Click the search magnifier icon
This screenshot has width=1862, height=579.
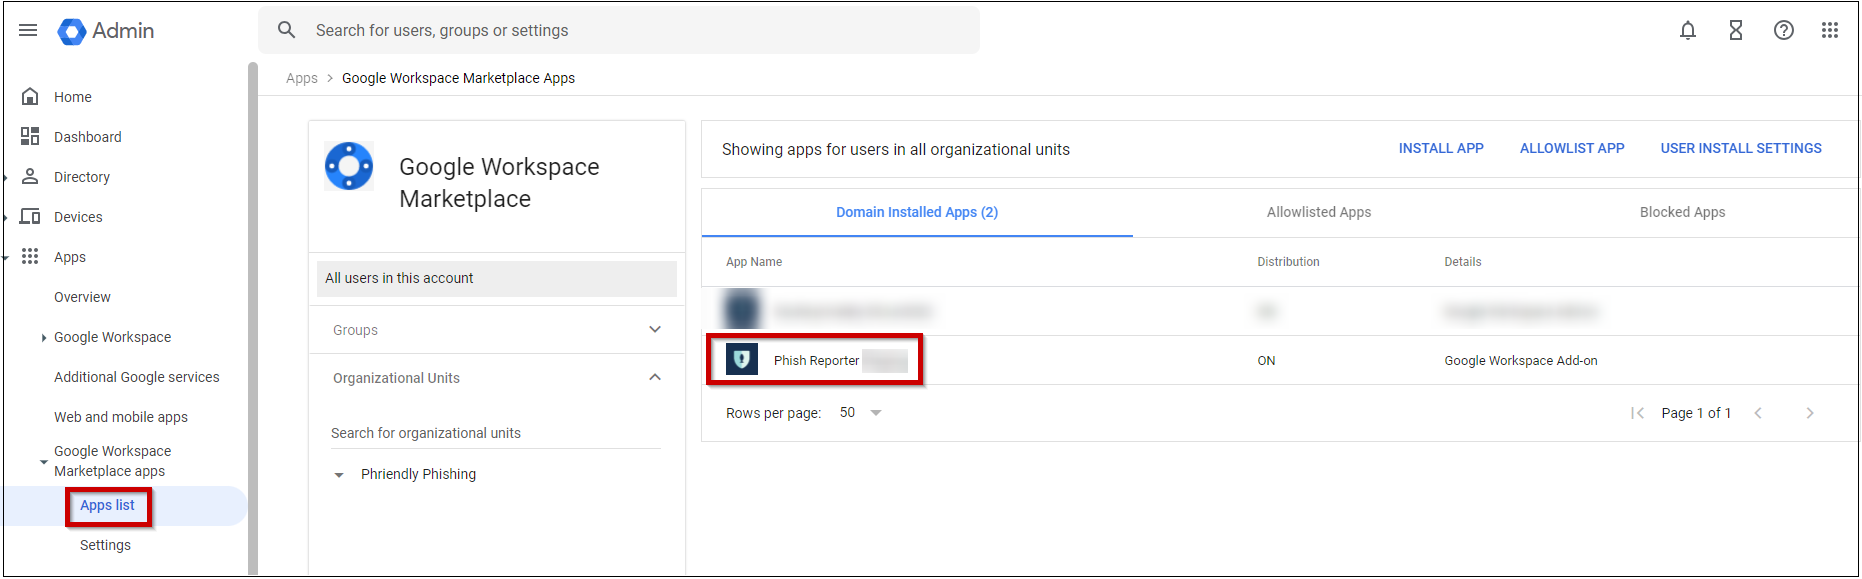pos(287,30)
